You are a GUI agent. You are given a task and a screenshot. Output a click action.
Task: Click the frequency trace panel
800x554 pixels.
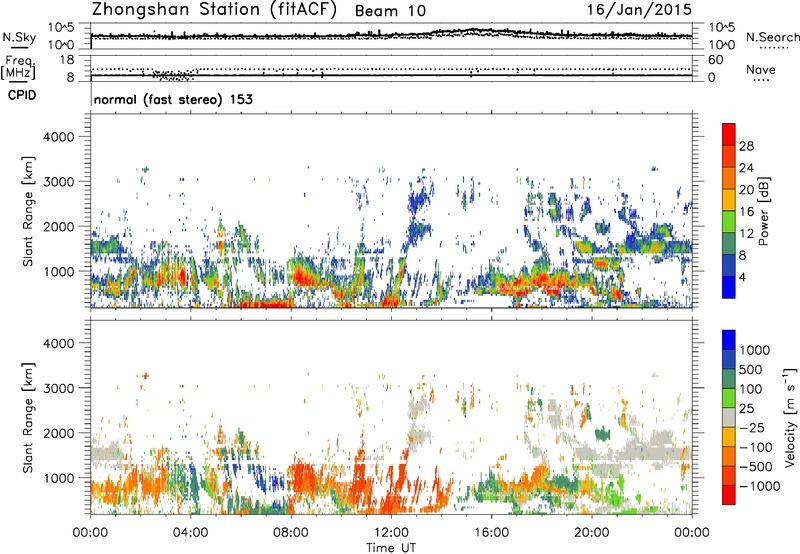(x=391, y=68)
